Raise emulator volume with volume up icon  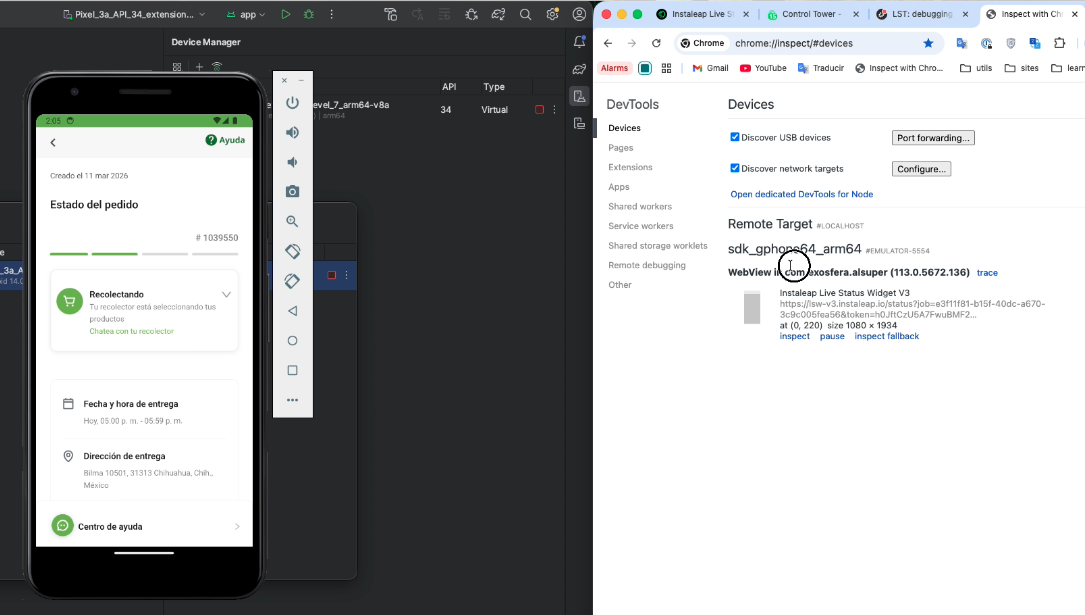pyautogui.click(x=293, y=132)
